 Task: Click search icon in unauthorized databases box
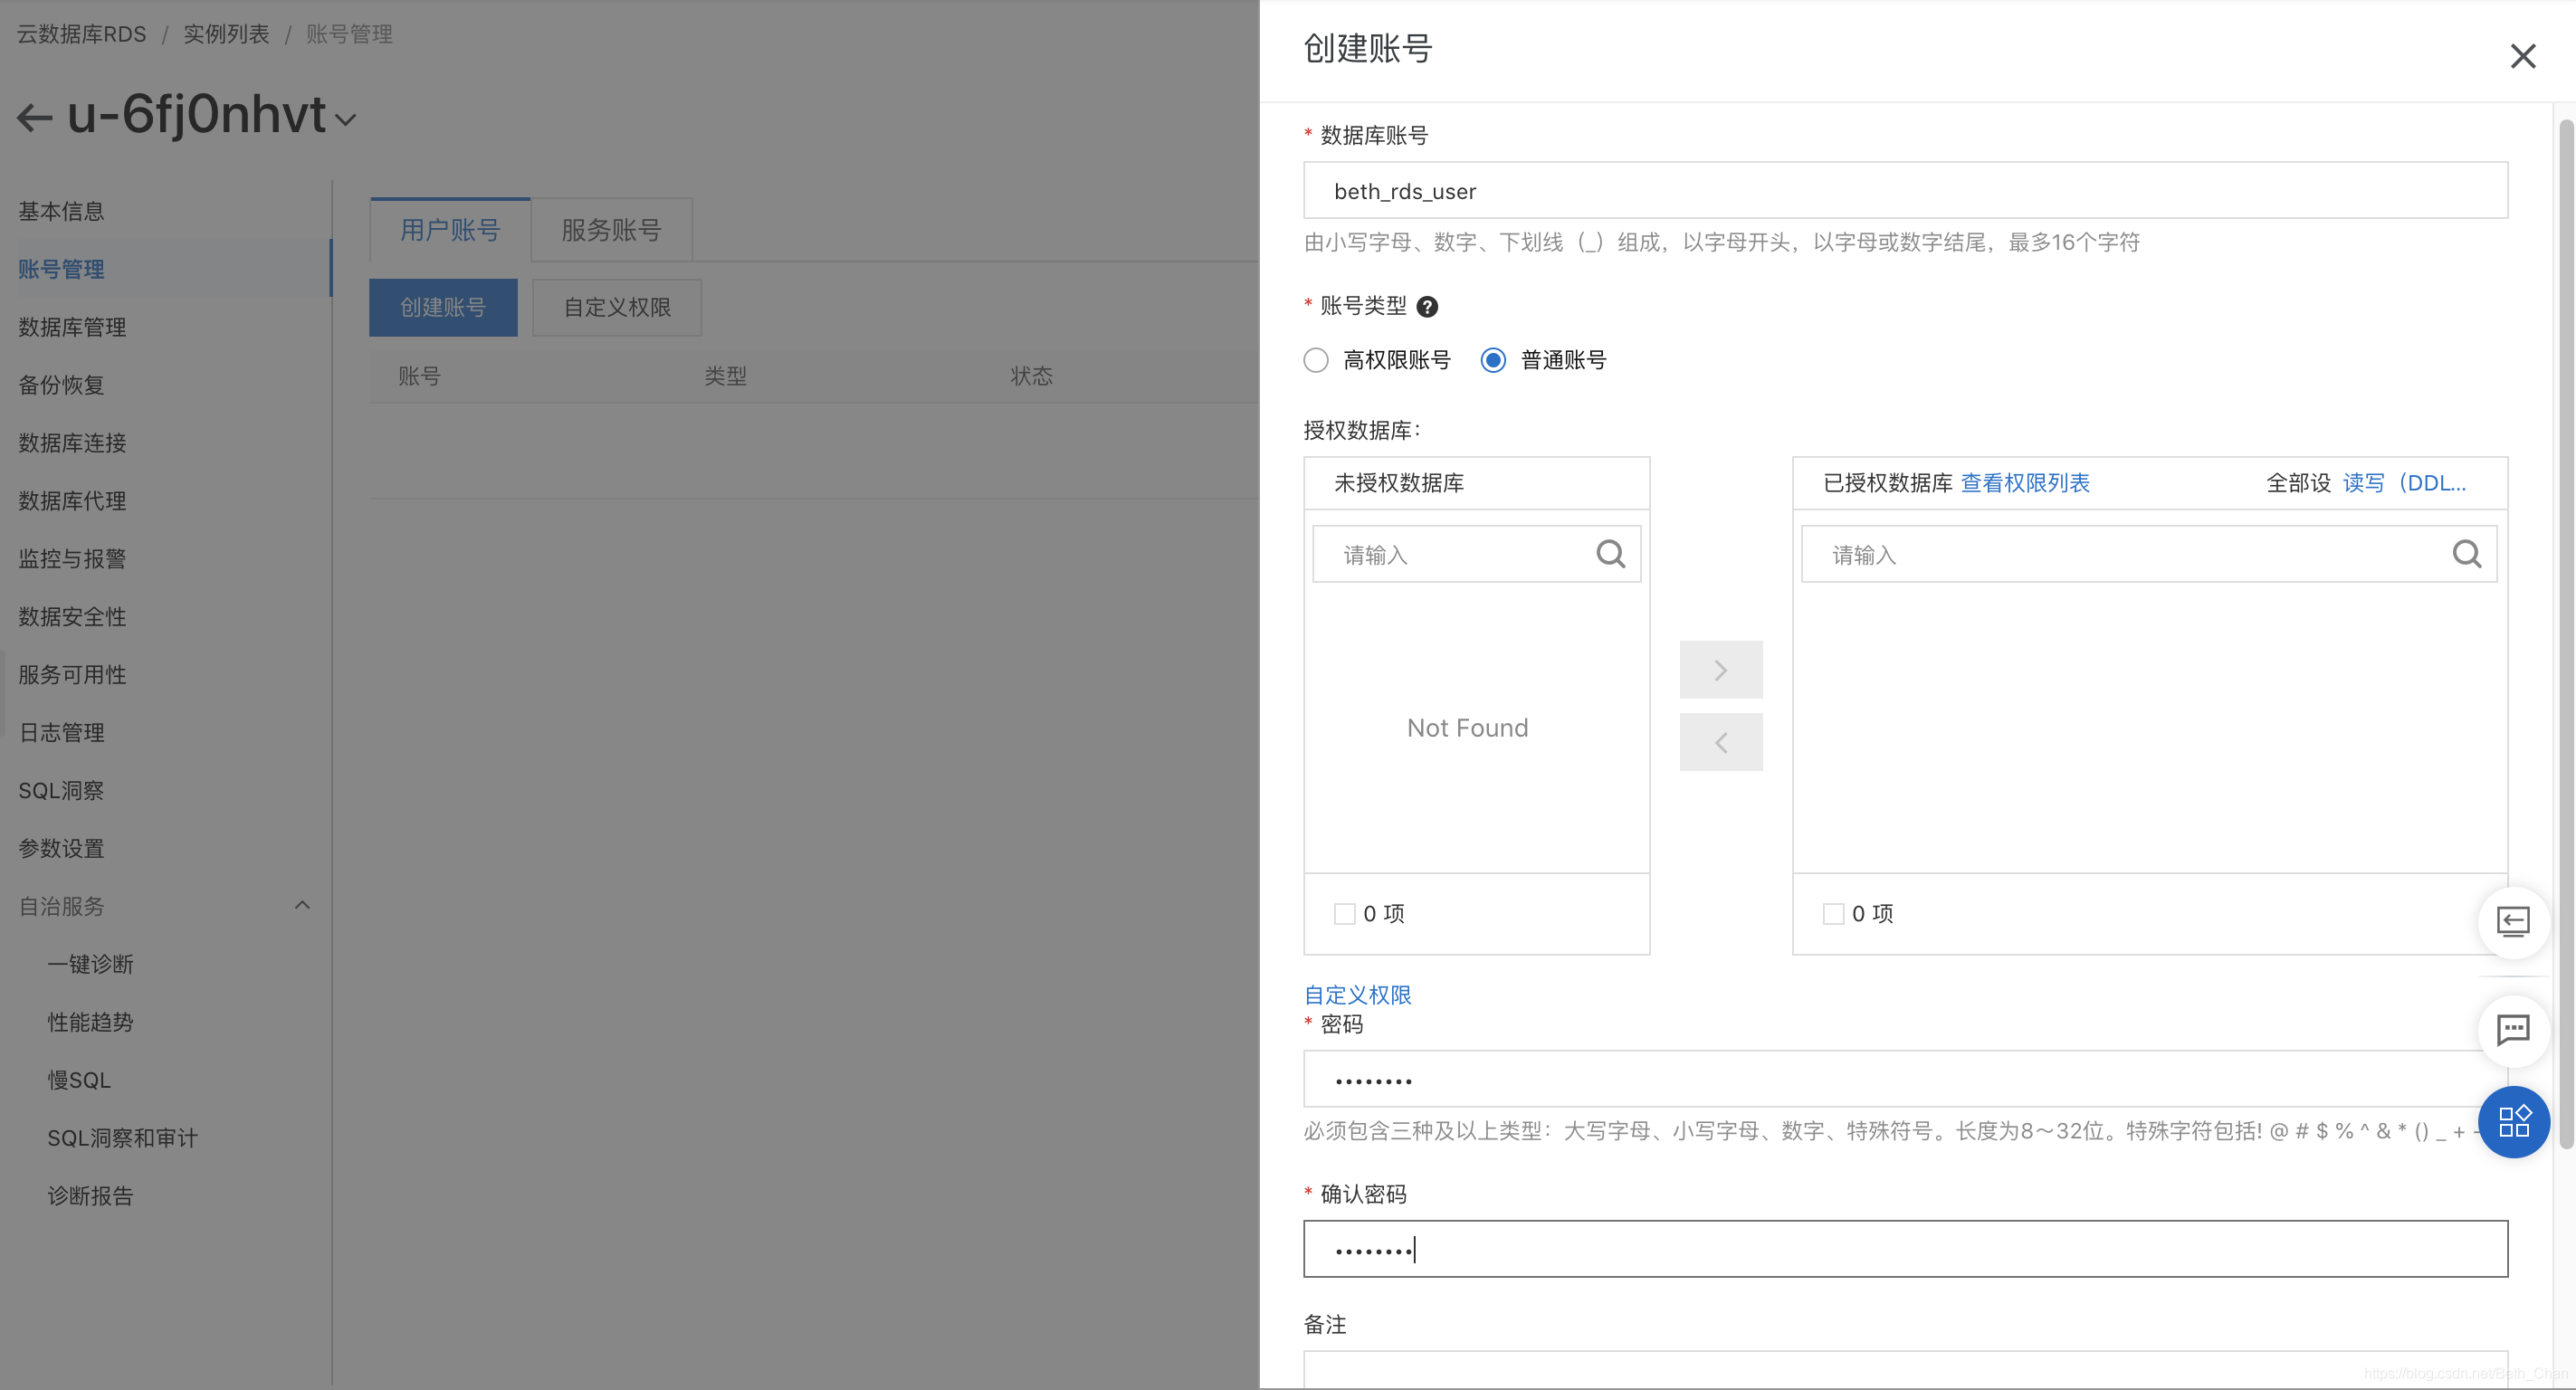(1610, 554)
